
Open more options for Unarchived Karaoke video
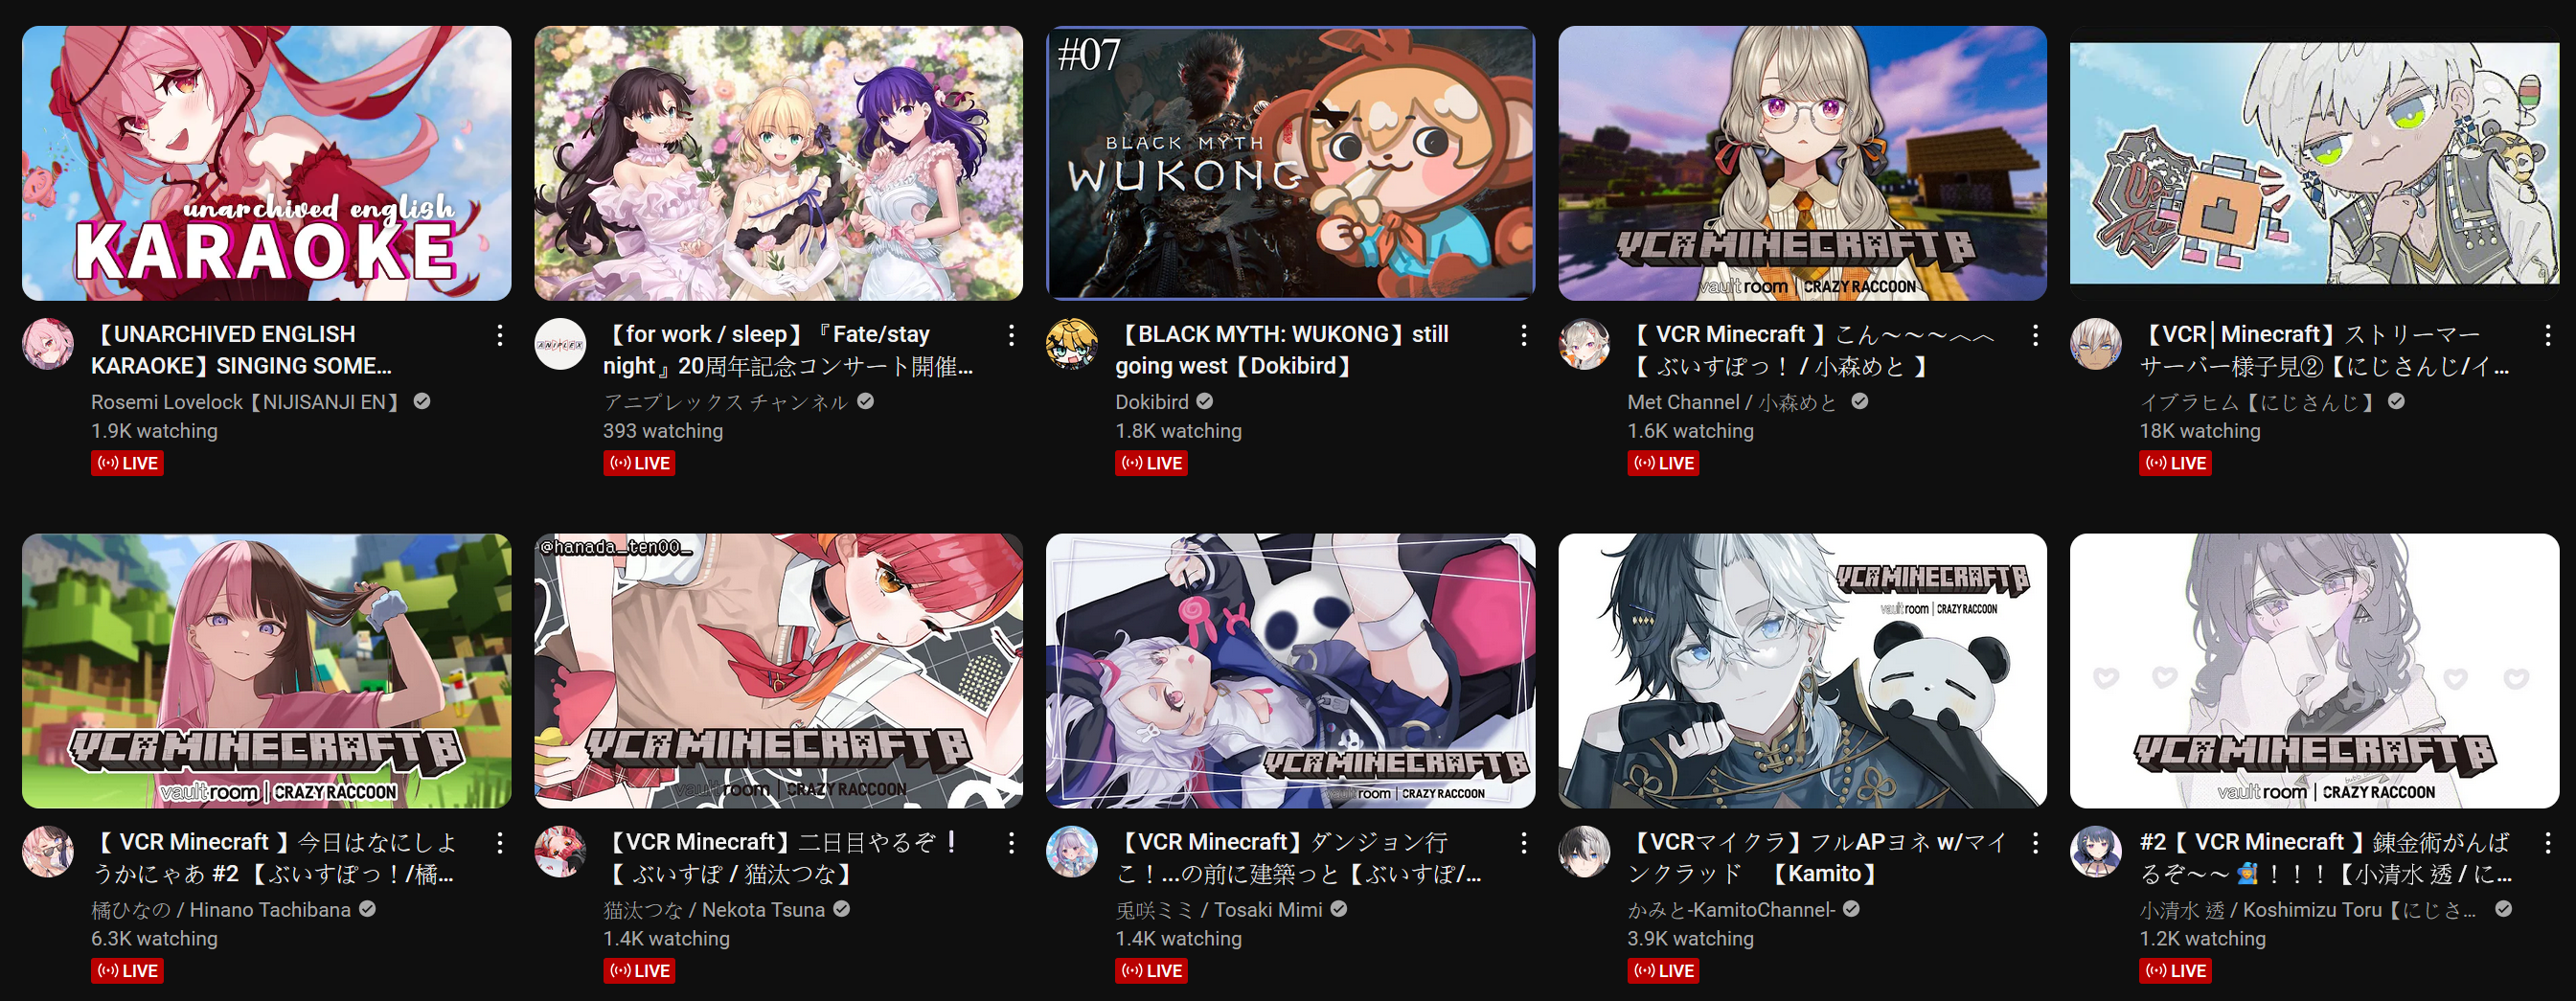tap(499, 335)
